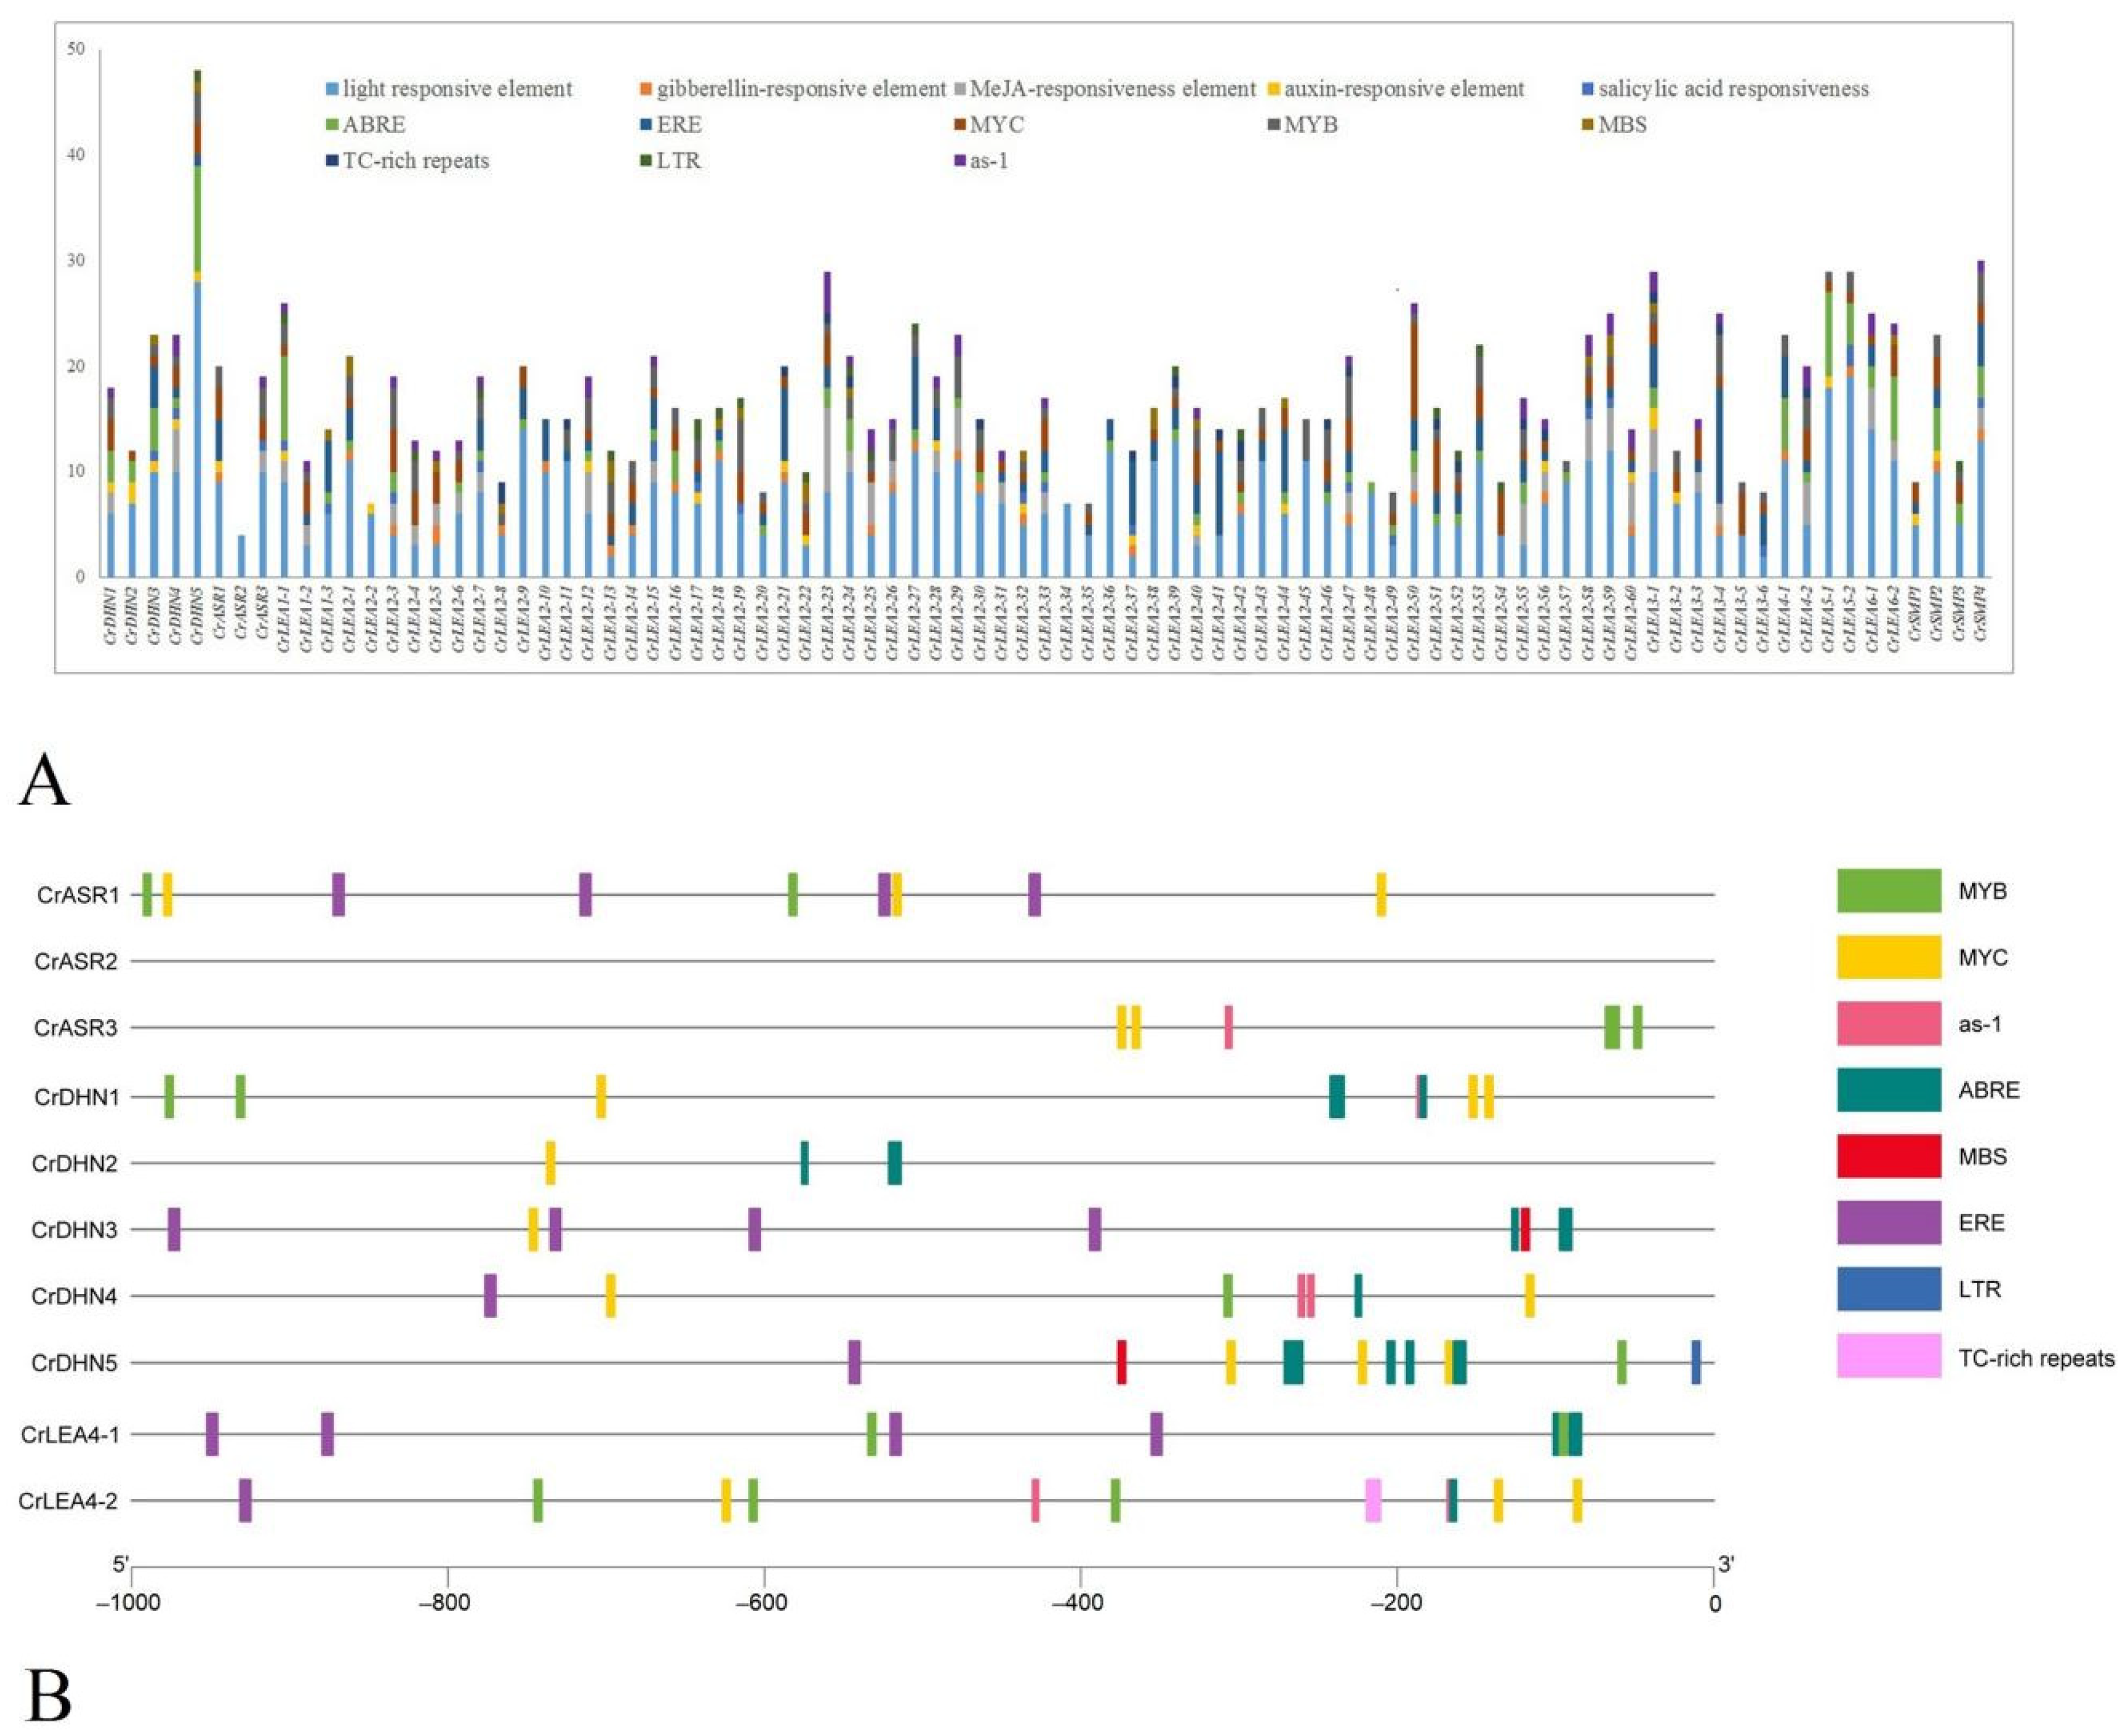2121x1736 pixels.
Task: Click the pink TC-rich repeats legend swatch
Action: point(1888,1355)
